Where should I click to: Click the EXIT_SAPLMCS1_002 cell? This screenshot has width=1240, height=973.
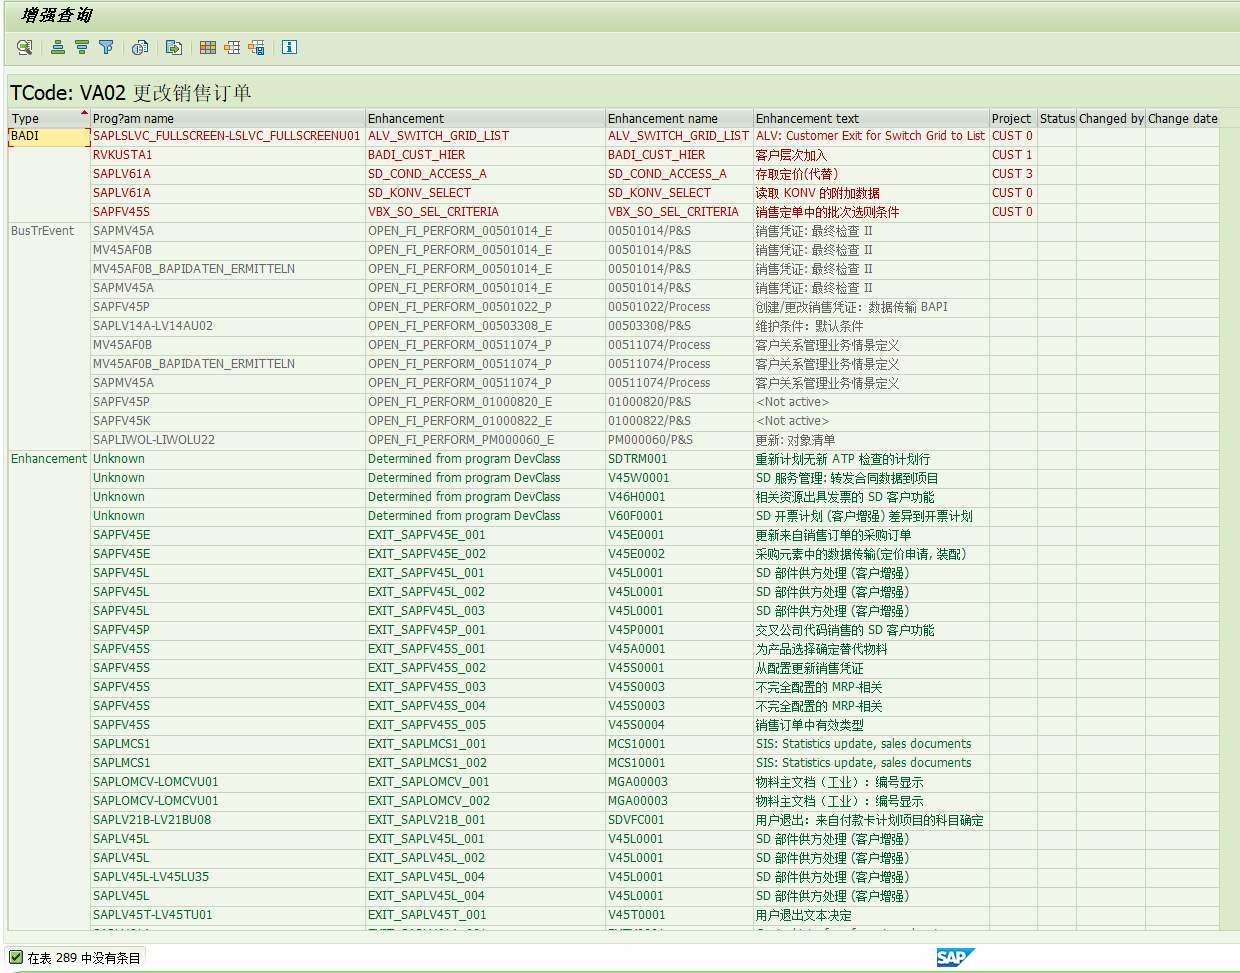pos(485,763)
